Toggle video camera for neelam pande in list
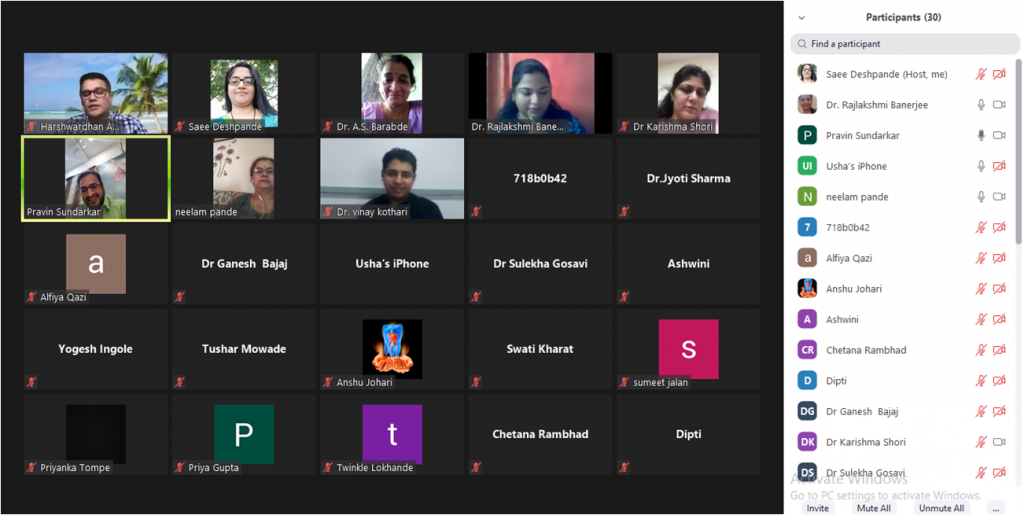This screenshot has width=1024, height=515. (999, 197)
